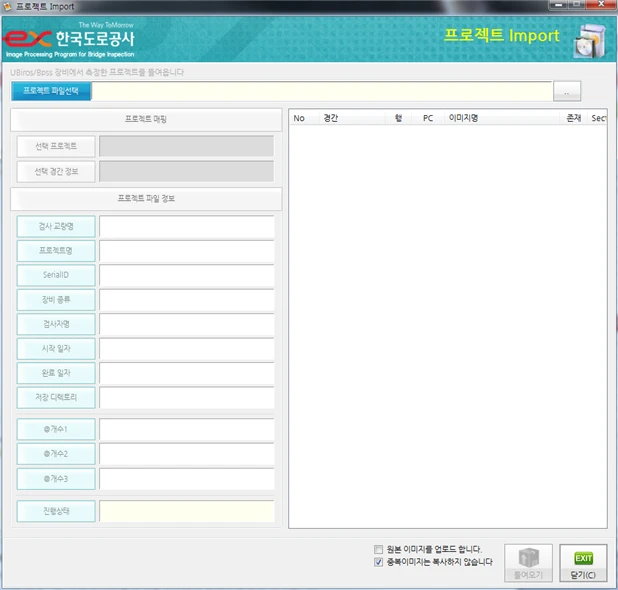Screen dimensions: 618x590
Task: Uncheck 중복이미지는 복사하지 않습니다 checkbox
Action: [378, 562]
